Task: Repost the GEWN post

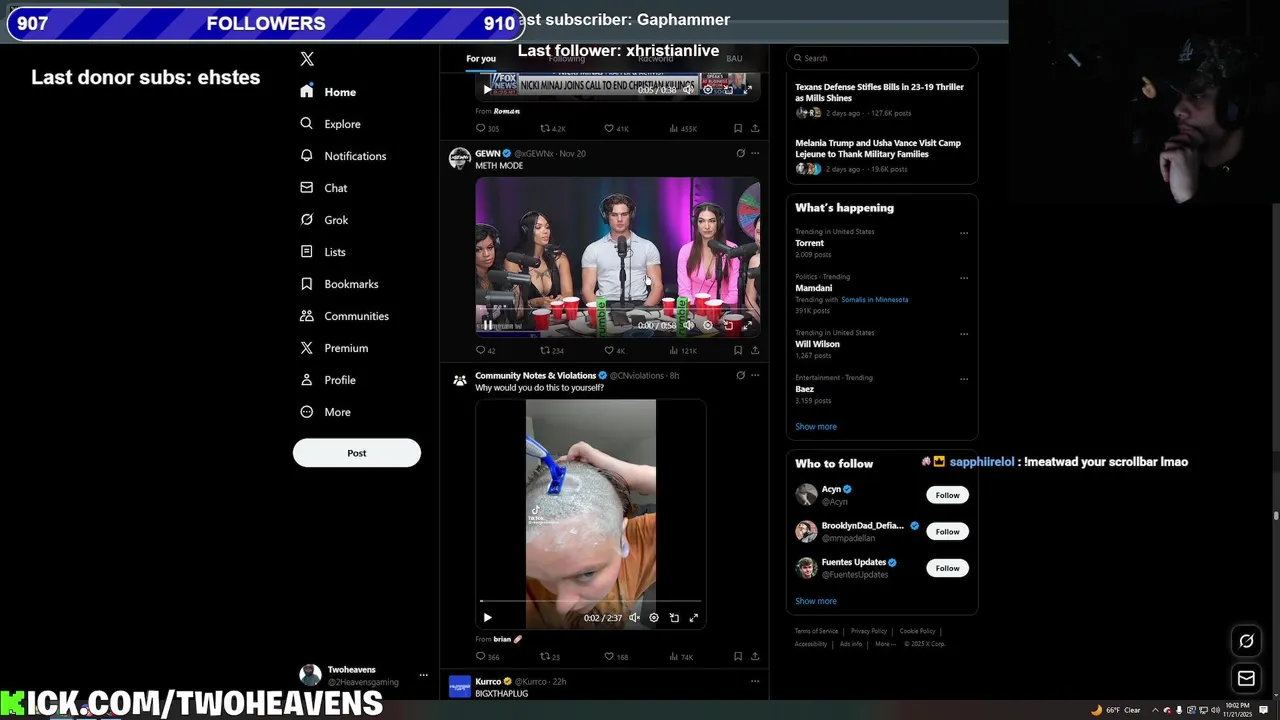Action: tap(552, 350)
